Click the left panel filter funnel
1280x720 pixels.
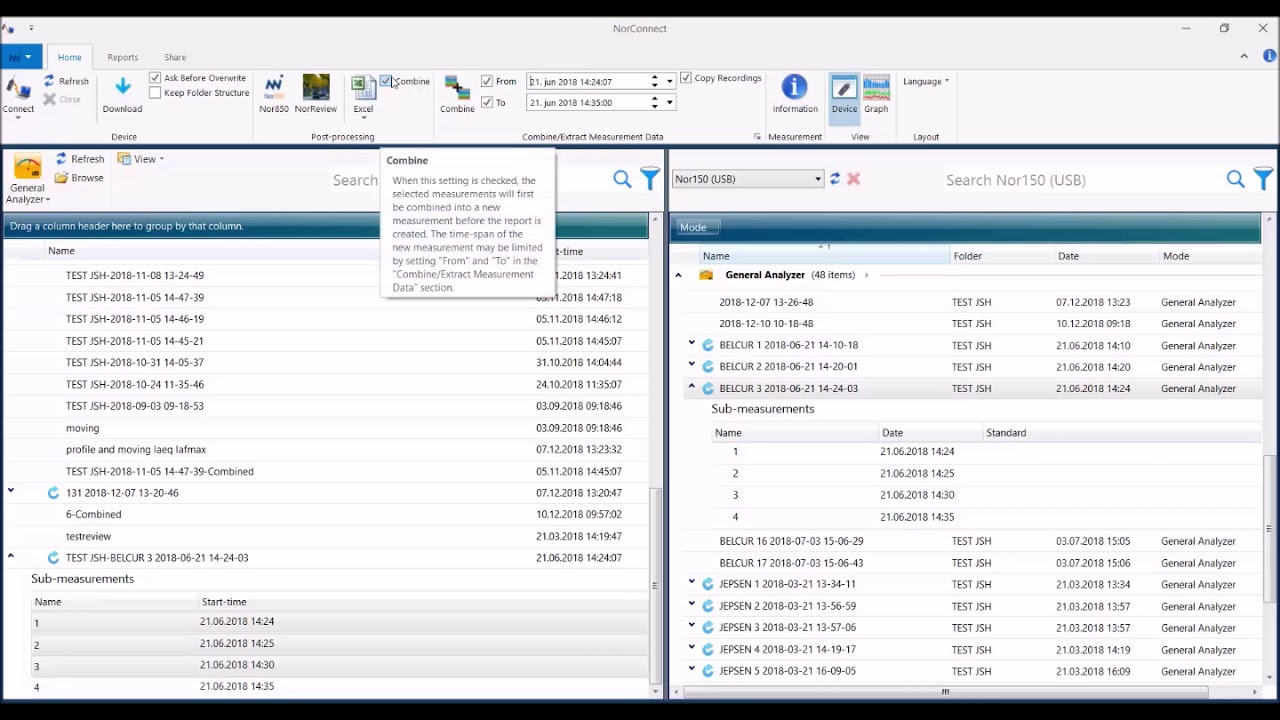tap(650, 179)
